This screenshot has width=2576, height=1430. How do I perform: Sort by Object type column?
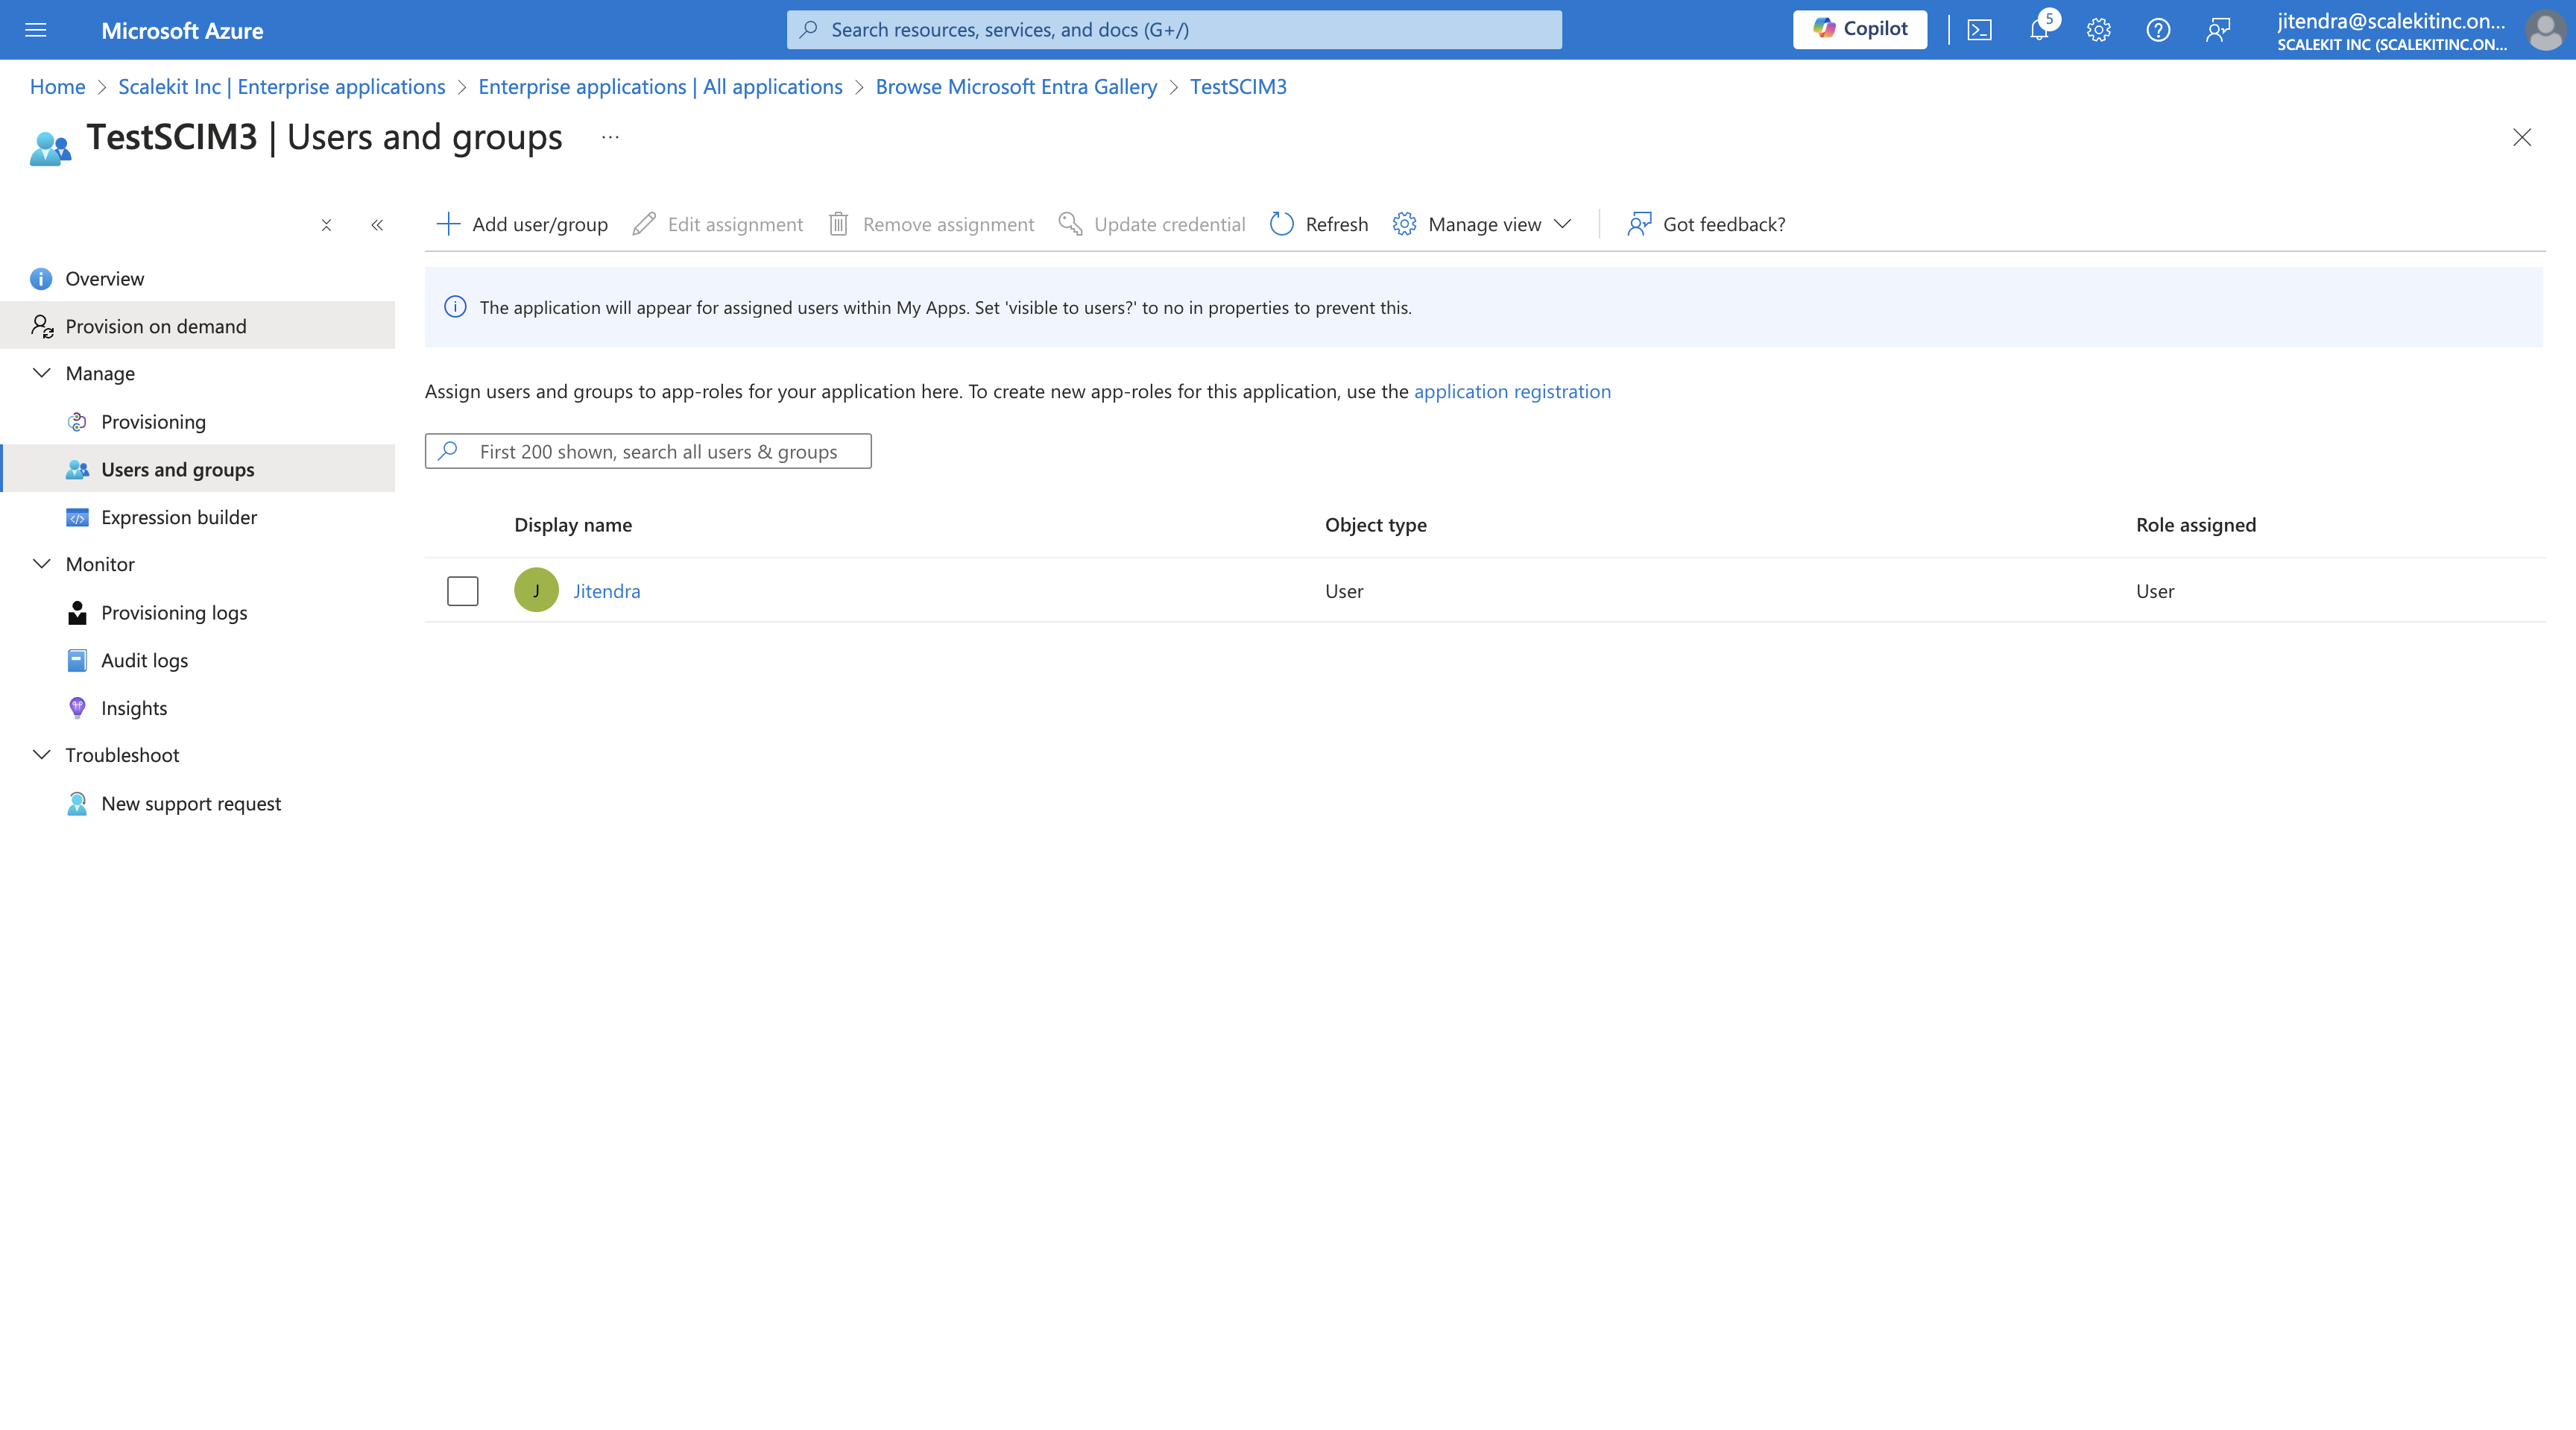1376,525
